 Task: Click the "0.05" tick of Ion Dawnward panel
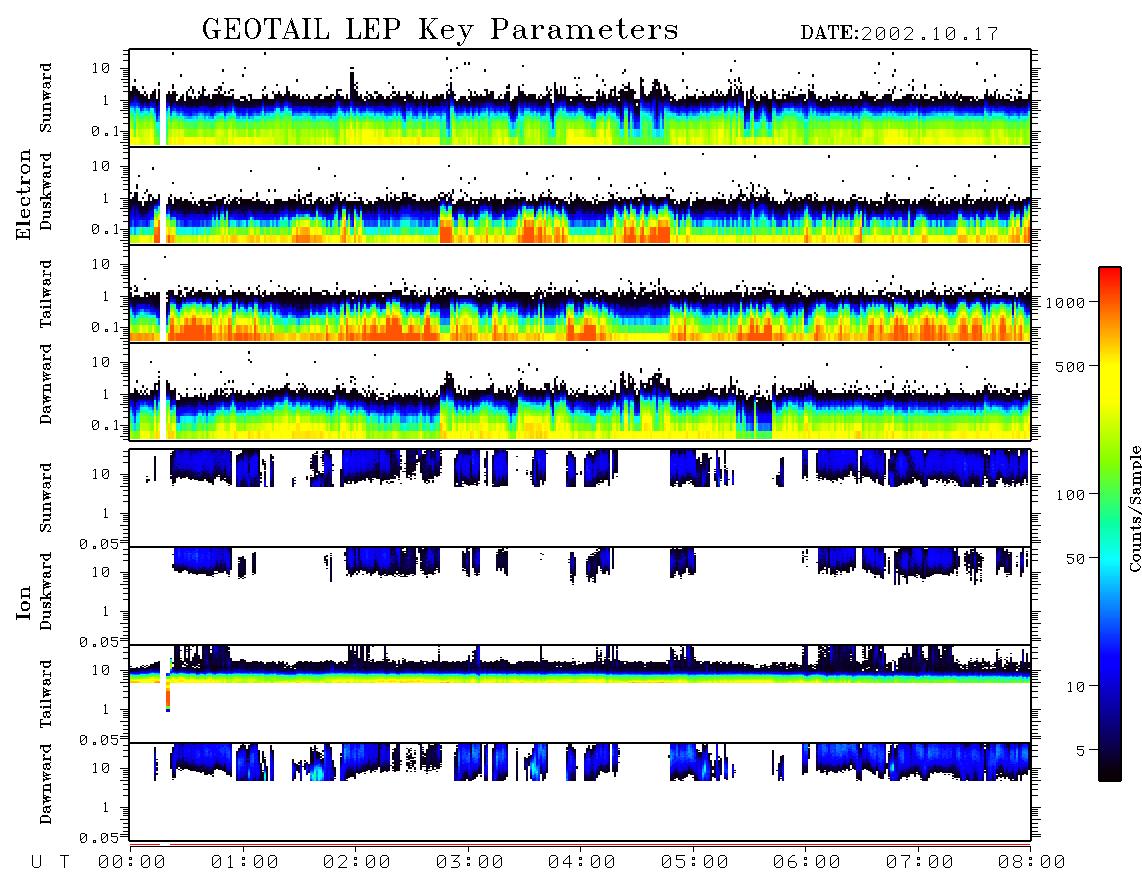click(98, 838)
